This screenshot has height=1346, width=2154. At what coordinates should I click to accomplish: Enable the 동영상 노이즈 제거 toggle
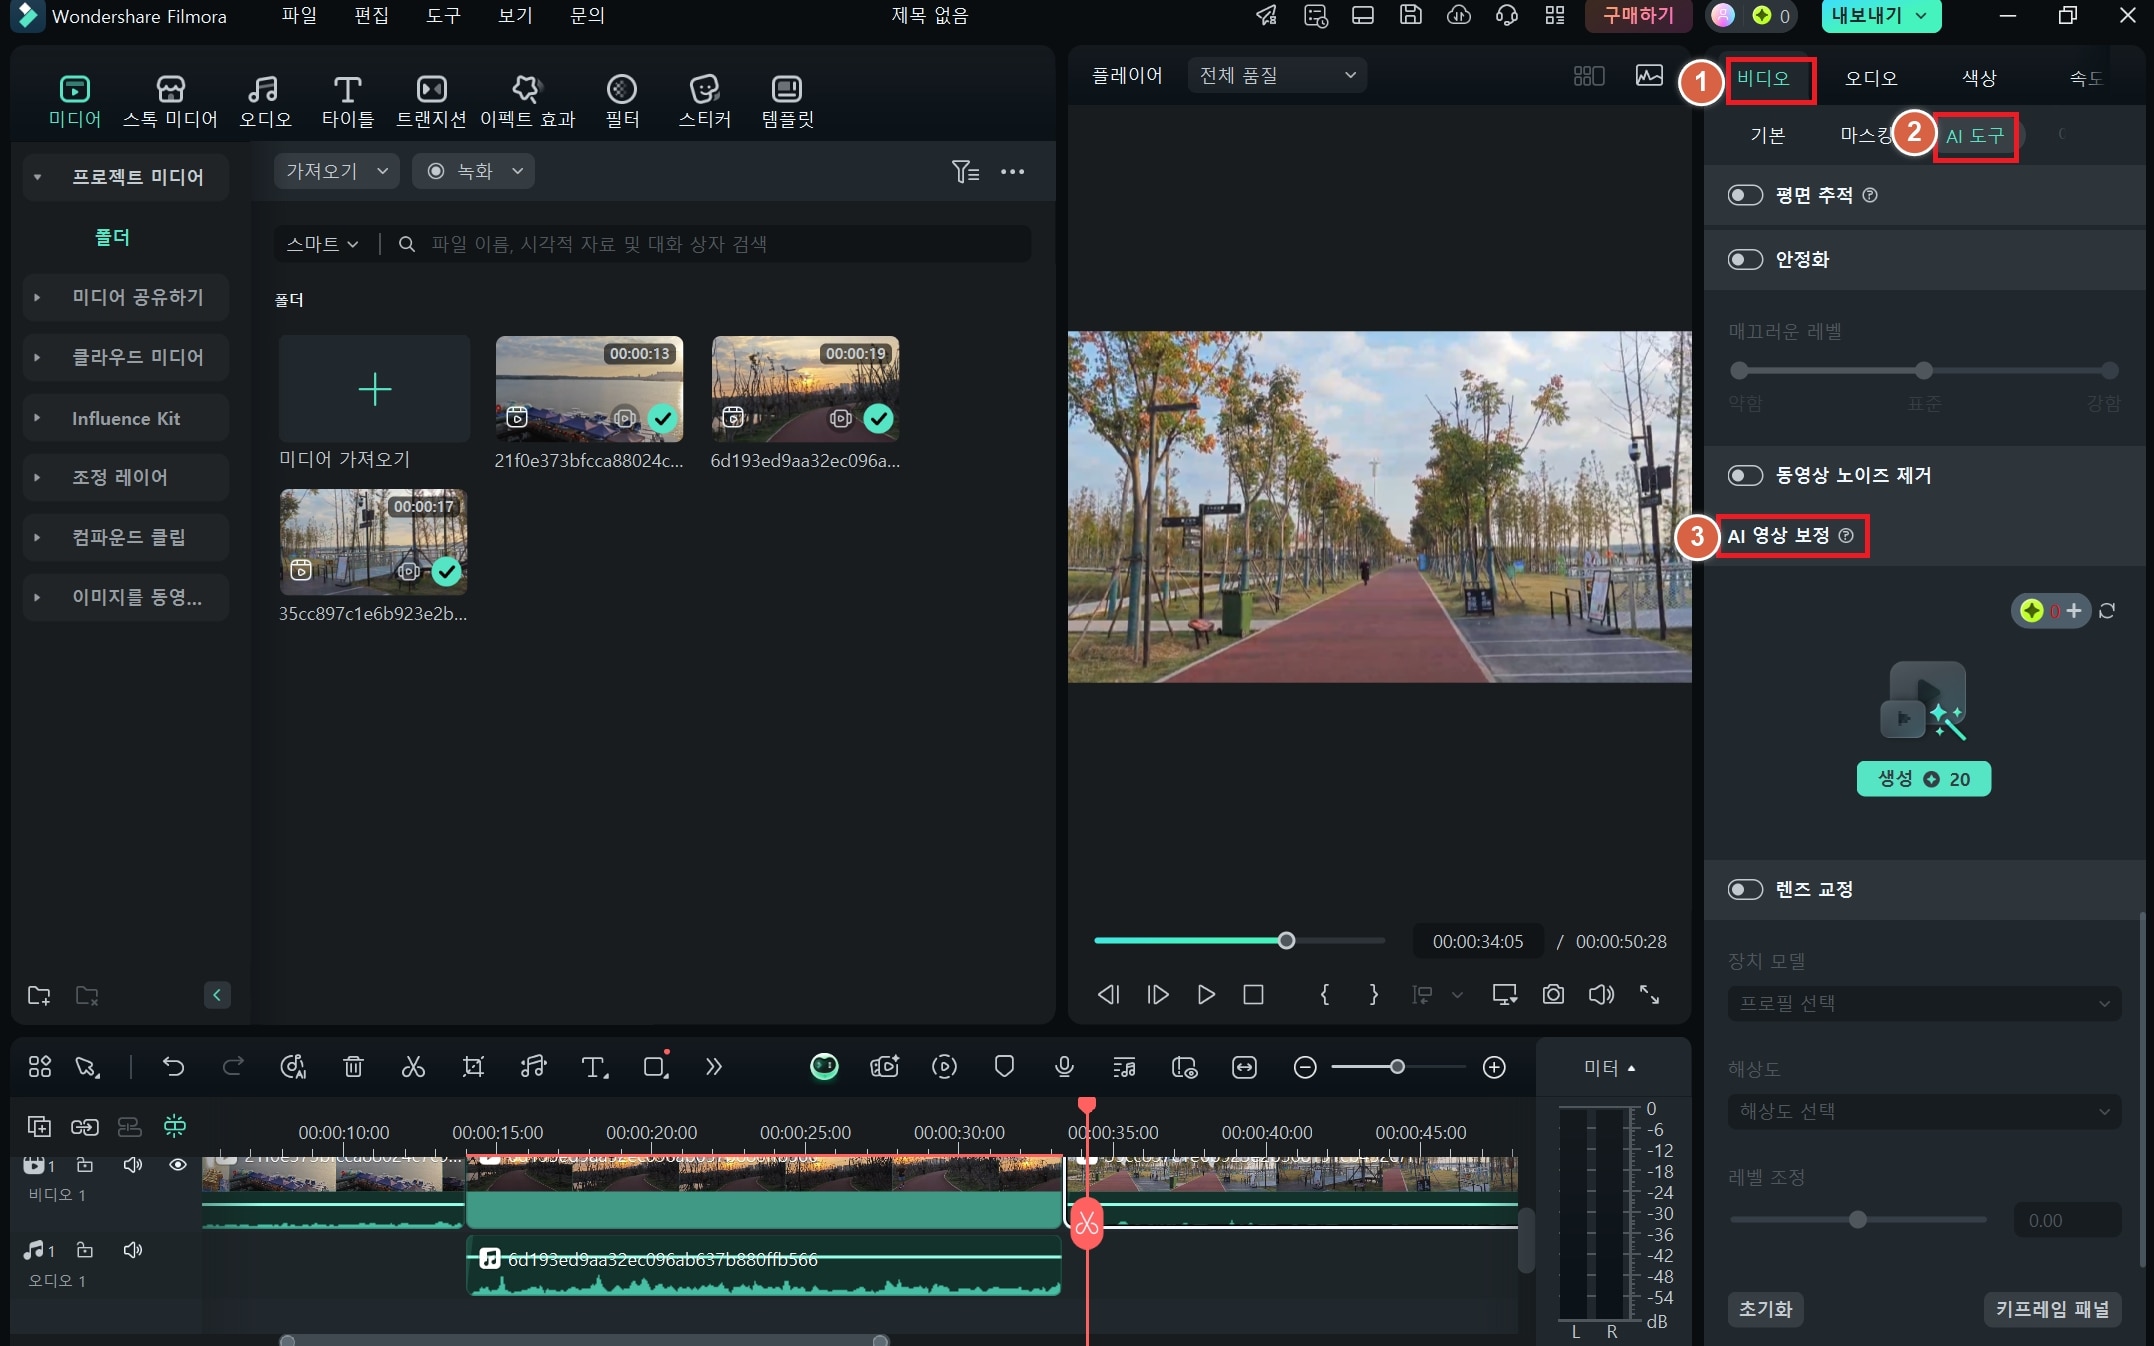[1745, 475]
